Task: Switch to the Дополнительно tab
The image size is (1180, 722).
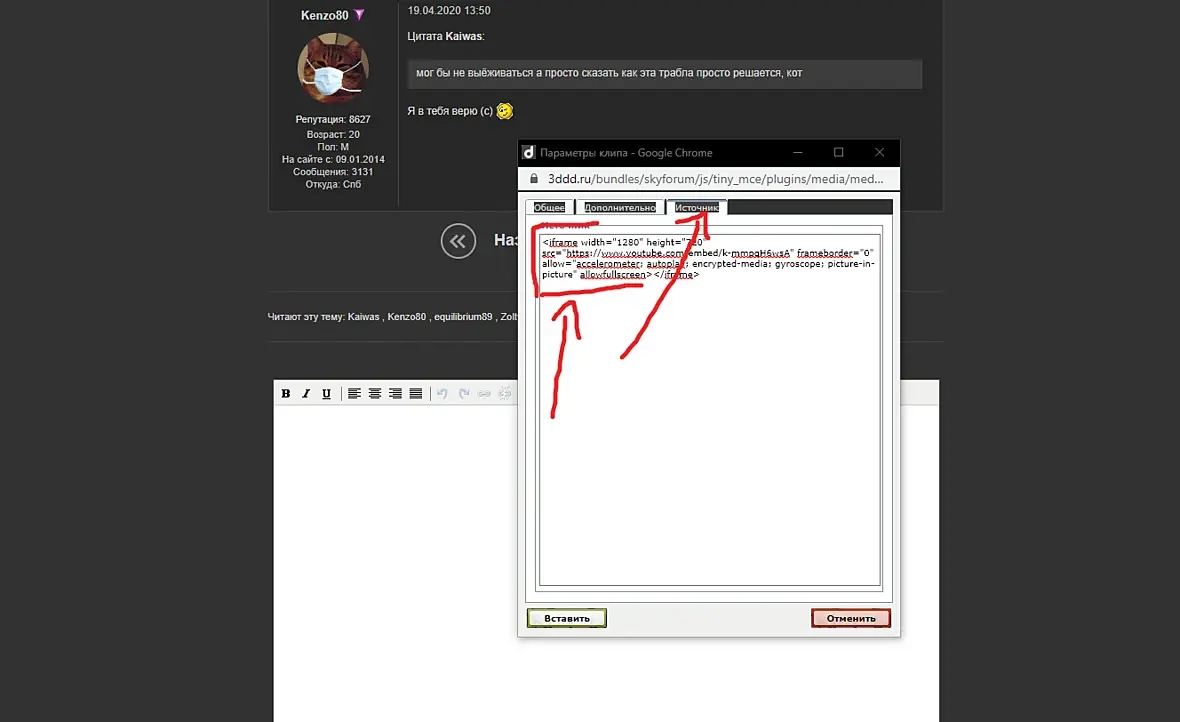Action: tap(619, 207)
